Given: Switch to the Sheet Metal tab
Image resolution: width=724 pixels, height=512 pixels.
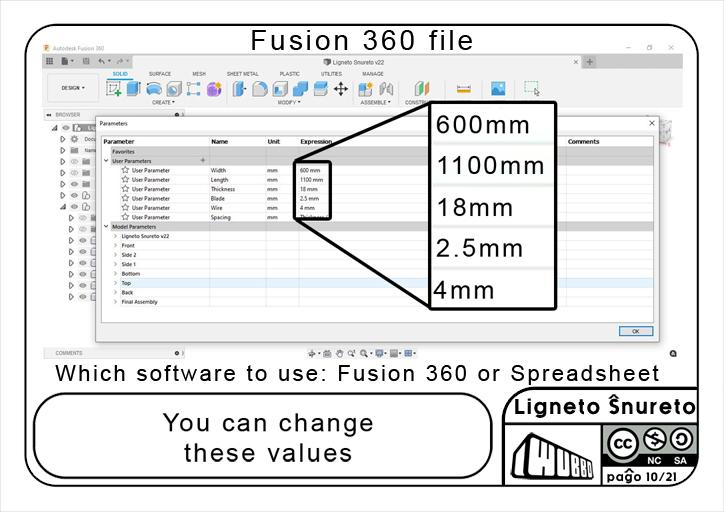Looking at the screenshot, I should pyautogui.click(x=242, y=74).
